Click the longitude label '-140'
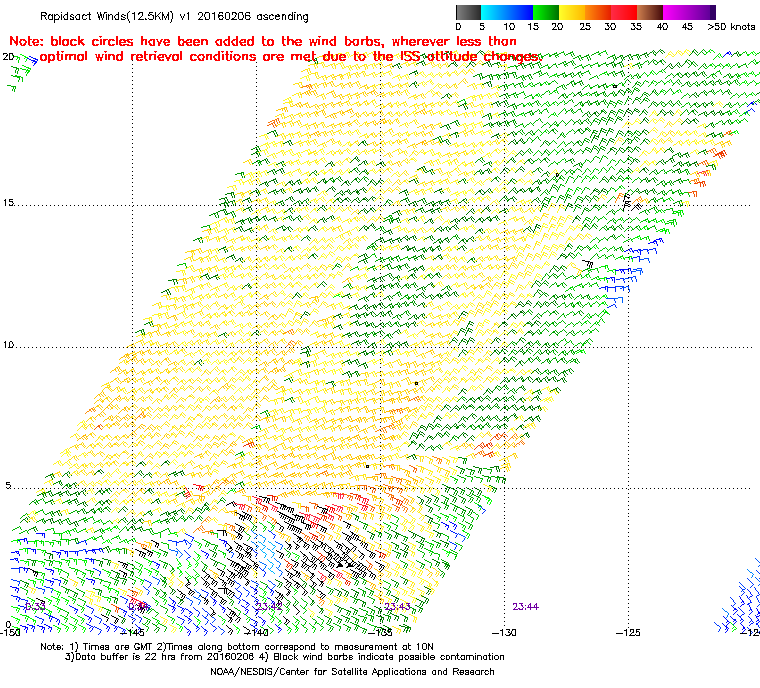The width and height of the screenshot is (760, 688). pyautogui.click(x=256, y=632)
